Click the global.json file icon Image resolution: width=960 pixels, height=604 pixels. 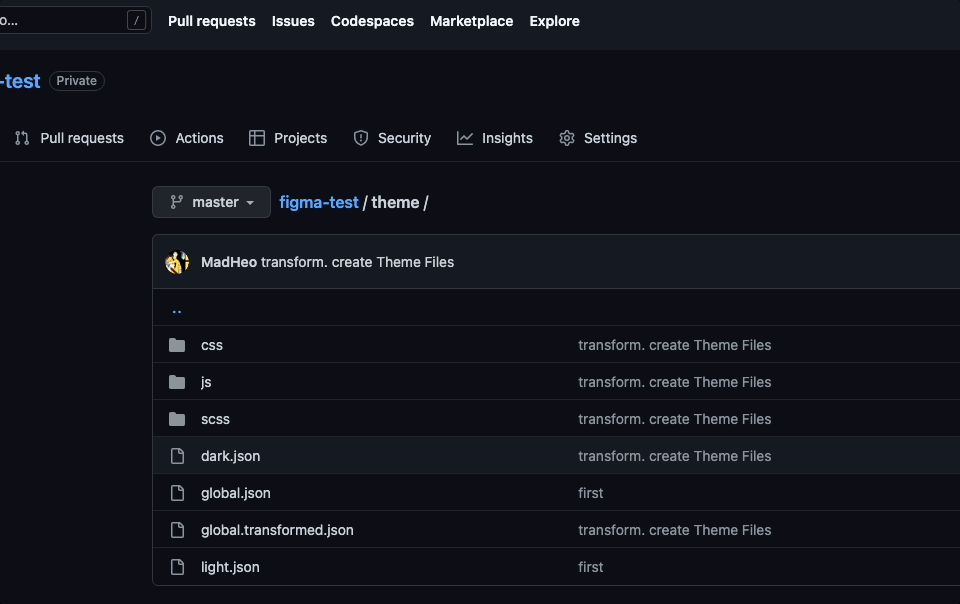click(x=177, y=493)
